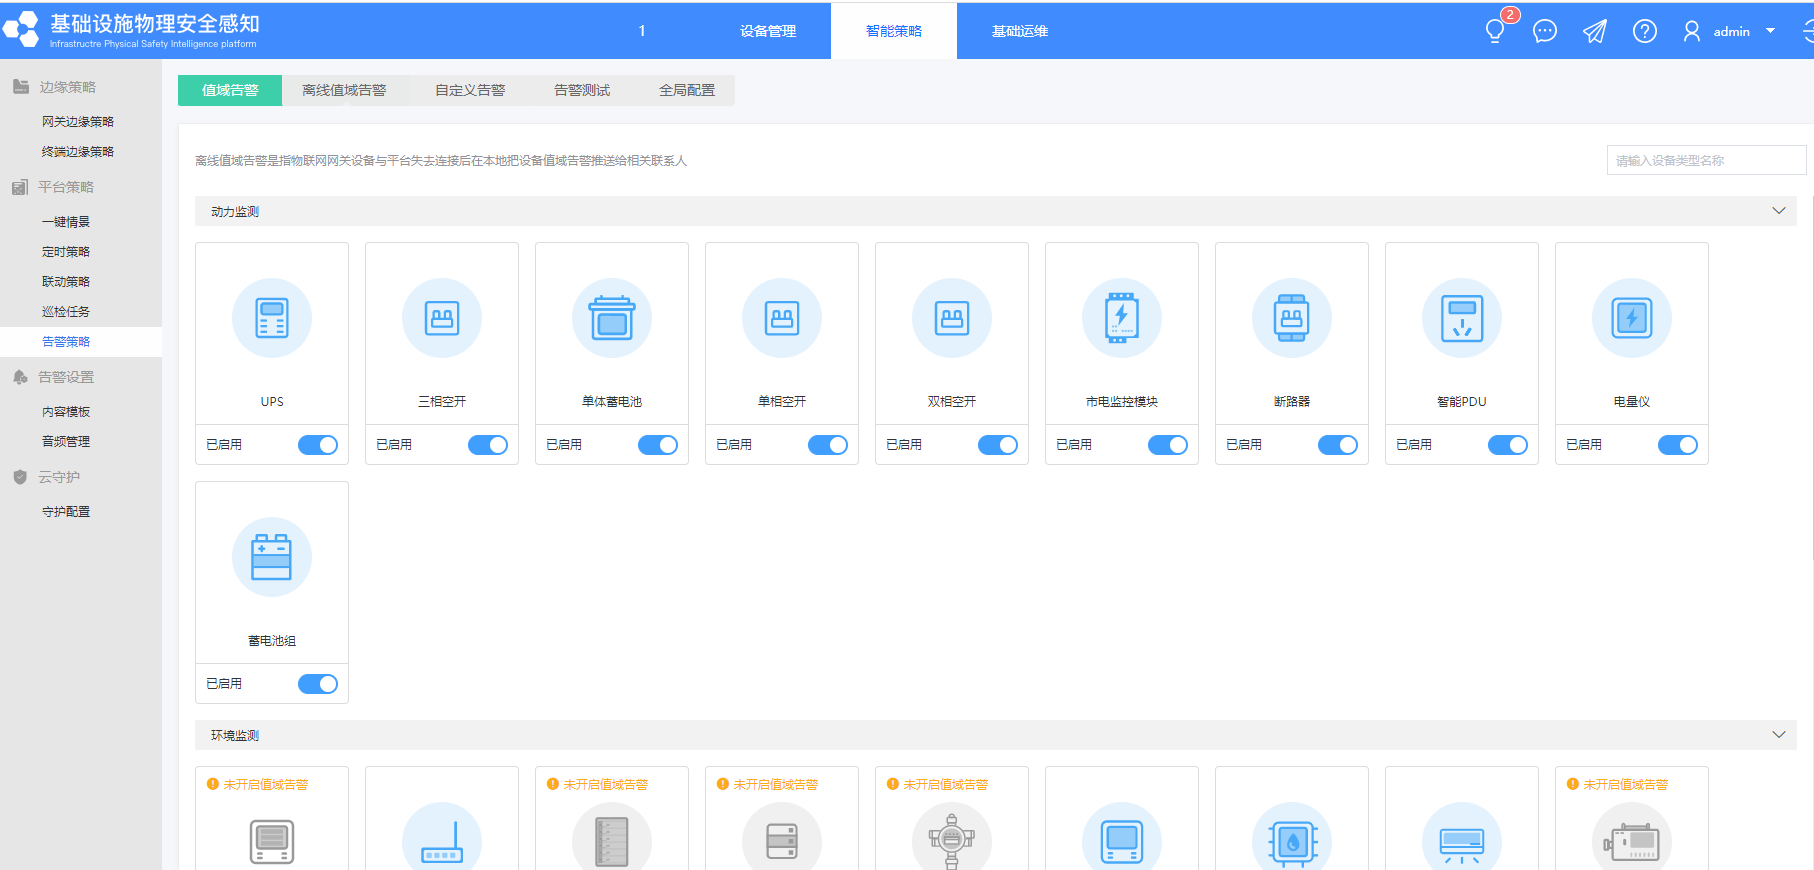Collapse the 平台策略 sidebar group

[81, 187]
